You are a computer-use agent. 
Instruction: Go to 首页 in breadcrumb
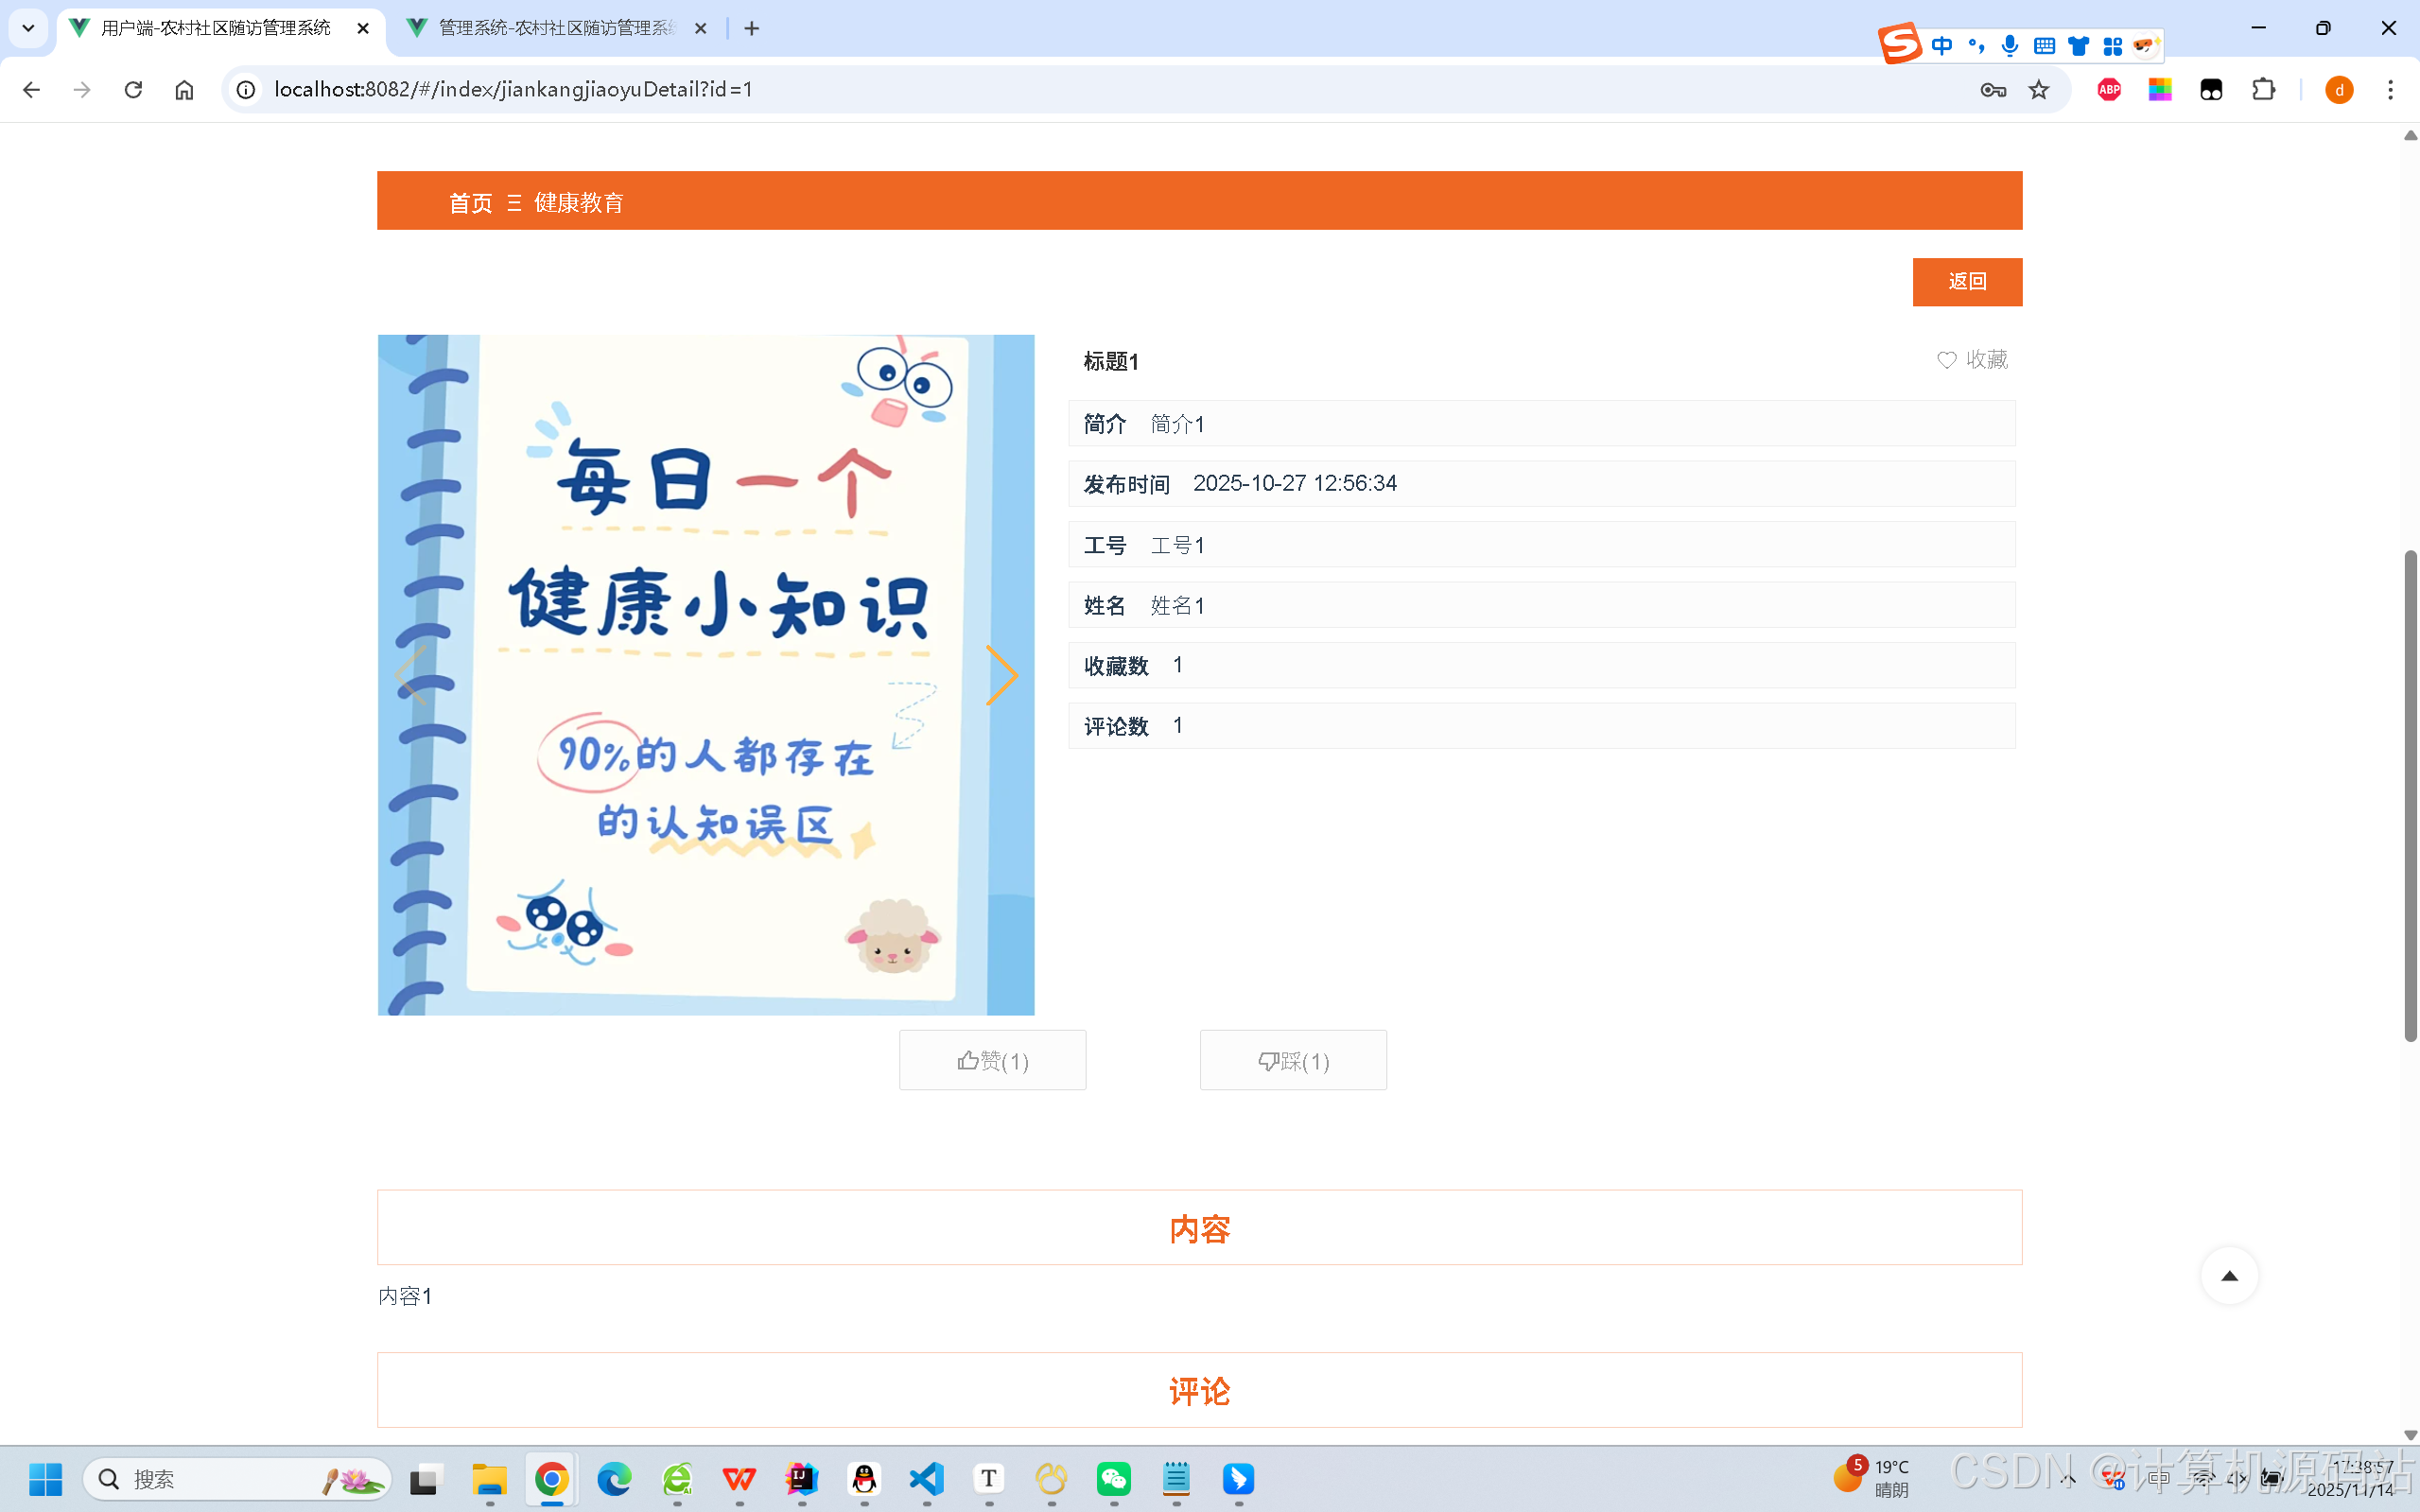[x=470, y=203]
